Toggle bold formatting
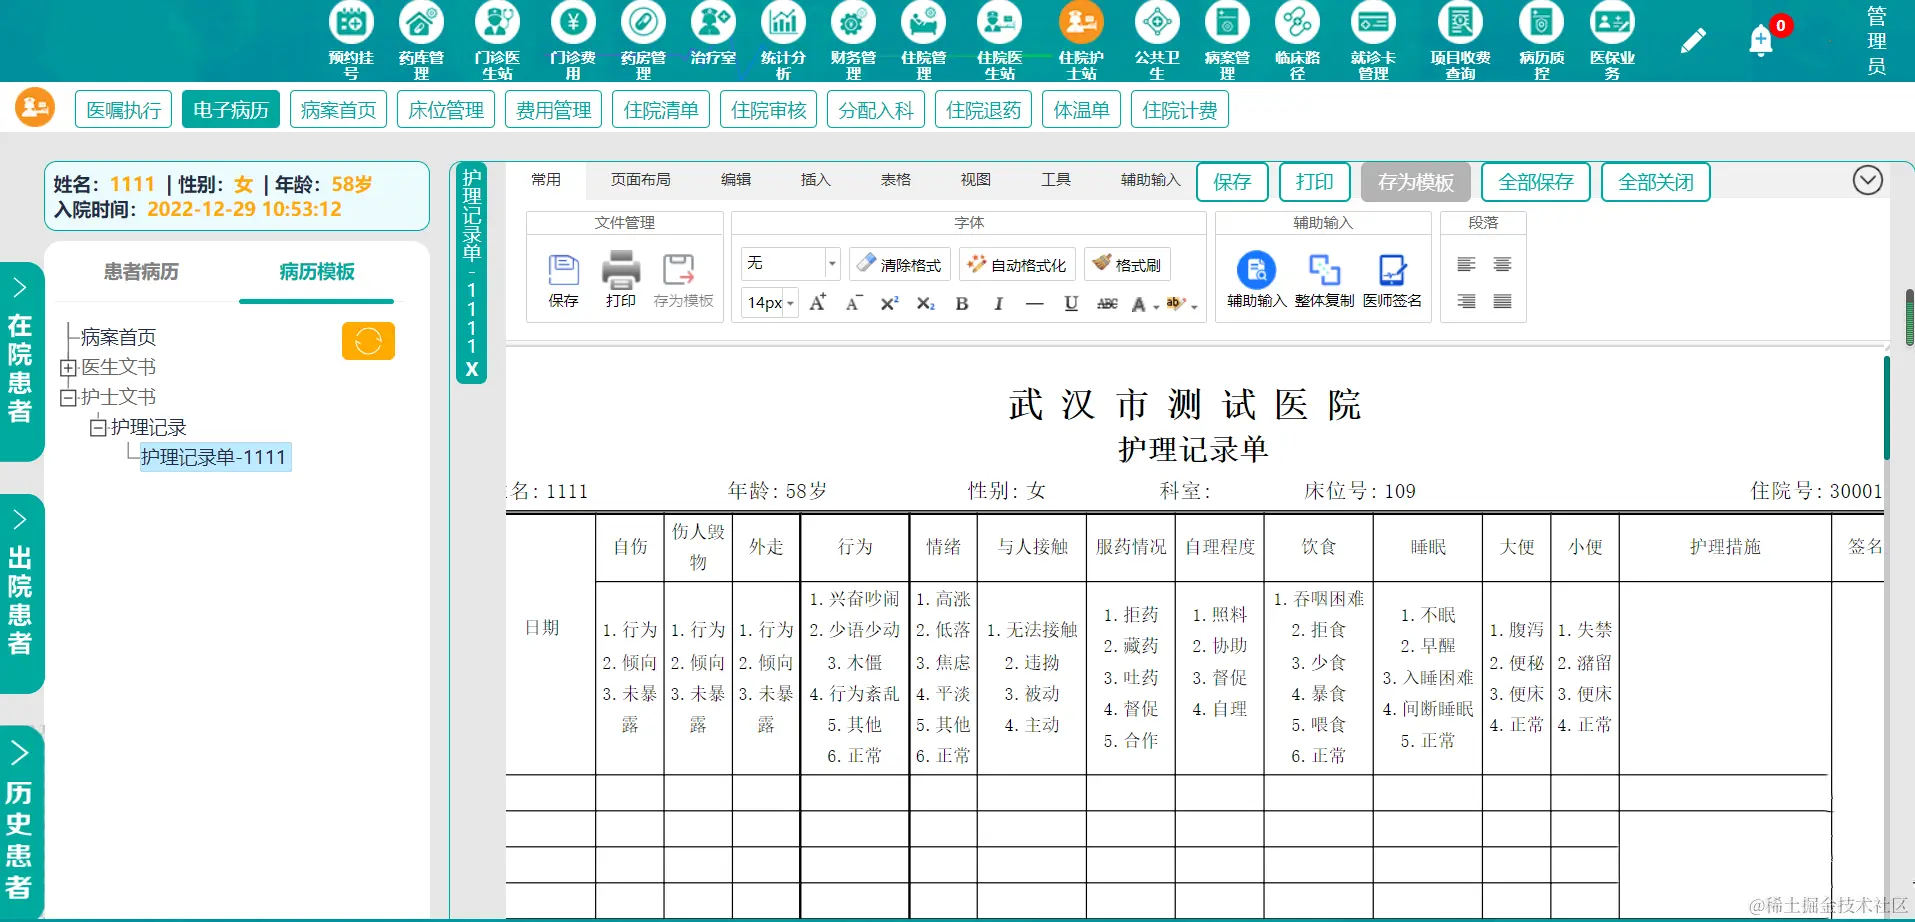 point(962,303)
